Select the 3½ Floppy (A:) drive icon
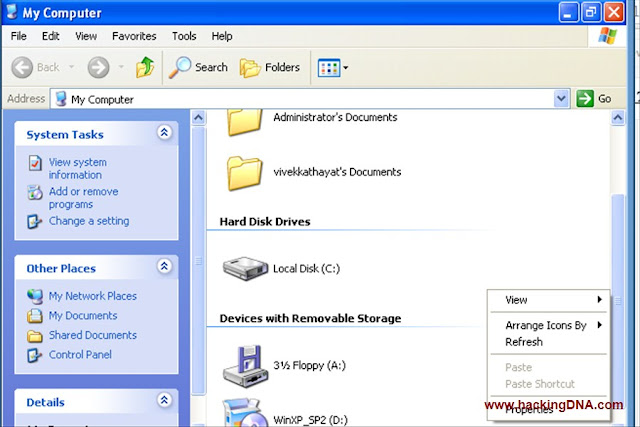The width and height of the screenshot is (640, 427). (245, 366)
